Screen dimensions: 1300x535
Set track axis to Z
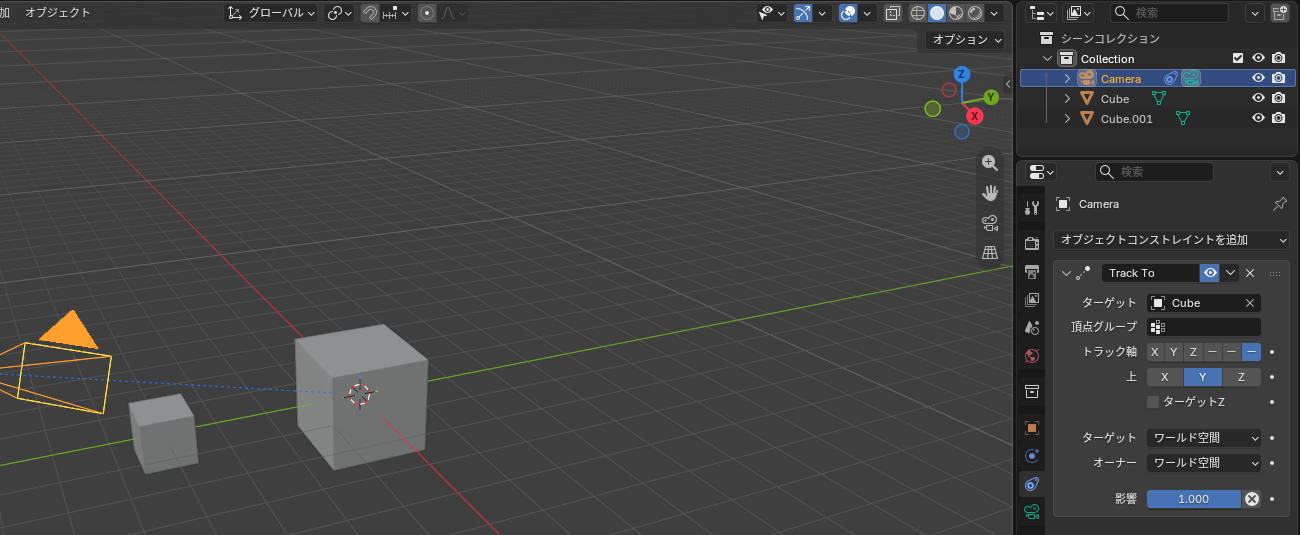coord(1193,352)
